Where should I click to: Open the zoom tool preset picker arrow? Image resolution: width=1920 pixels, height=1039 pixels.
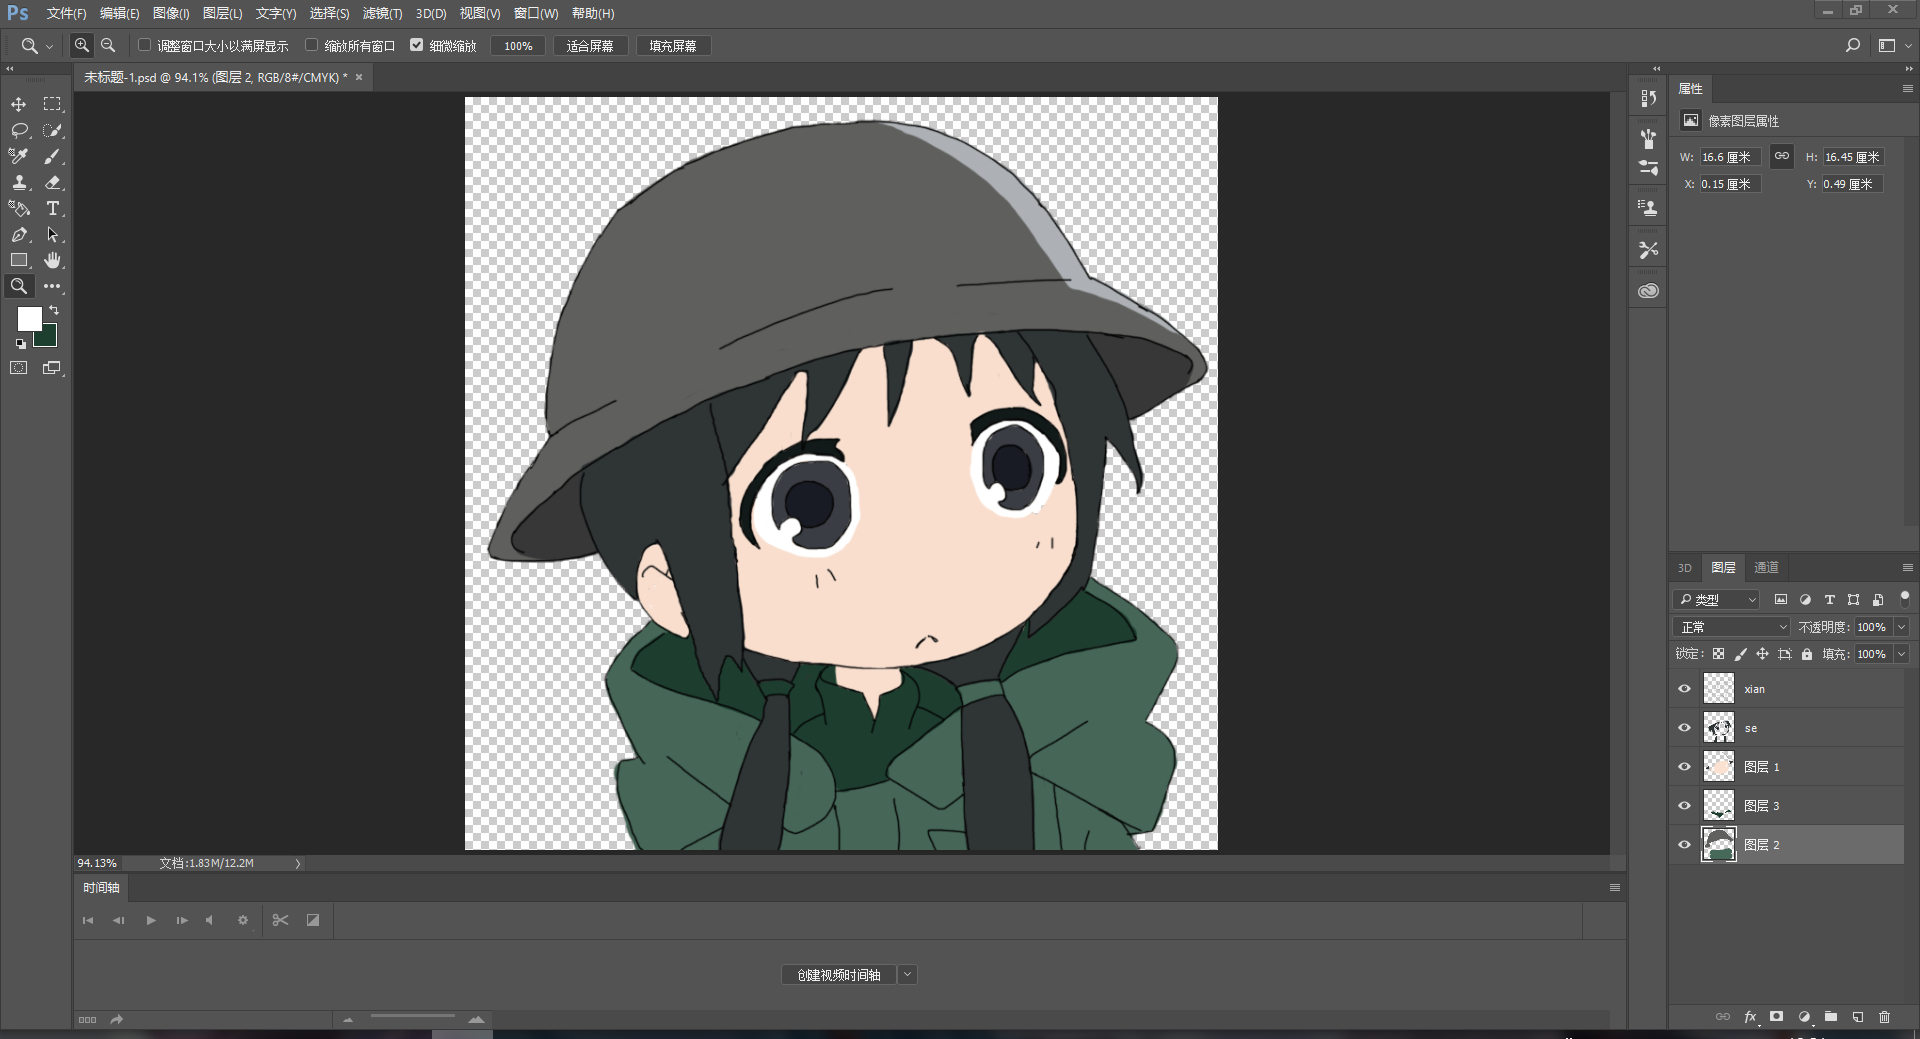click(49, 46)
